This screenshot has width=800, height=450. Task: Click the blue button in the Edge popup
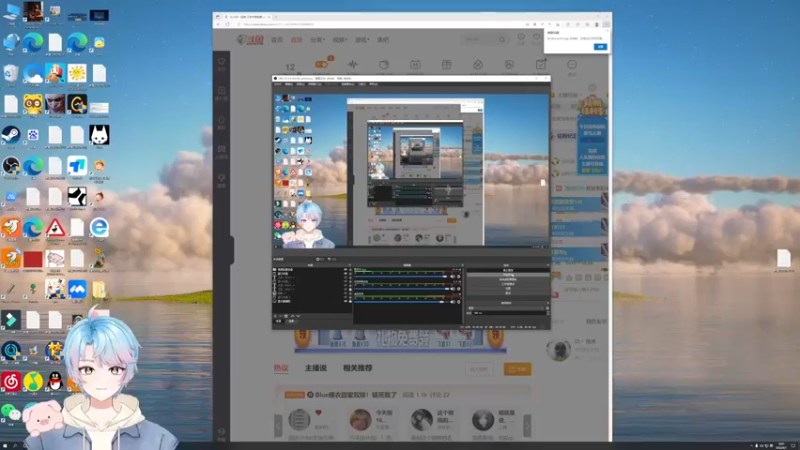[601, 46]
